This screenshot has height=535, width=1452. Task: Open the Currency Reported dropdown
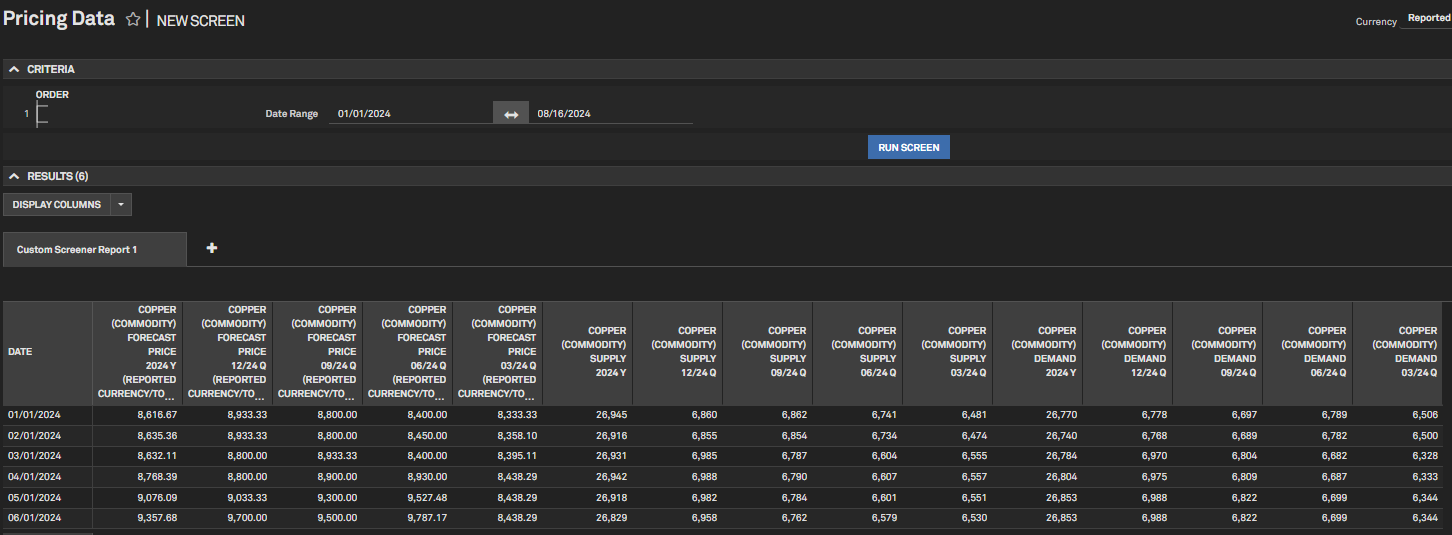1428,19
